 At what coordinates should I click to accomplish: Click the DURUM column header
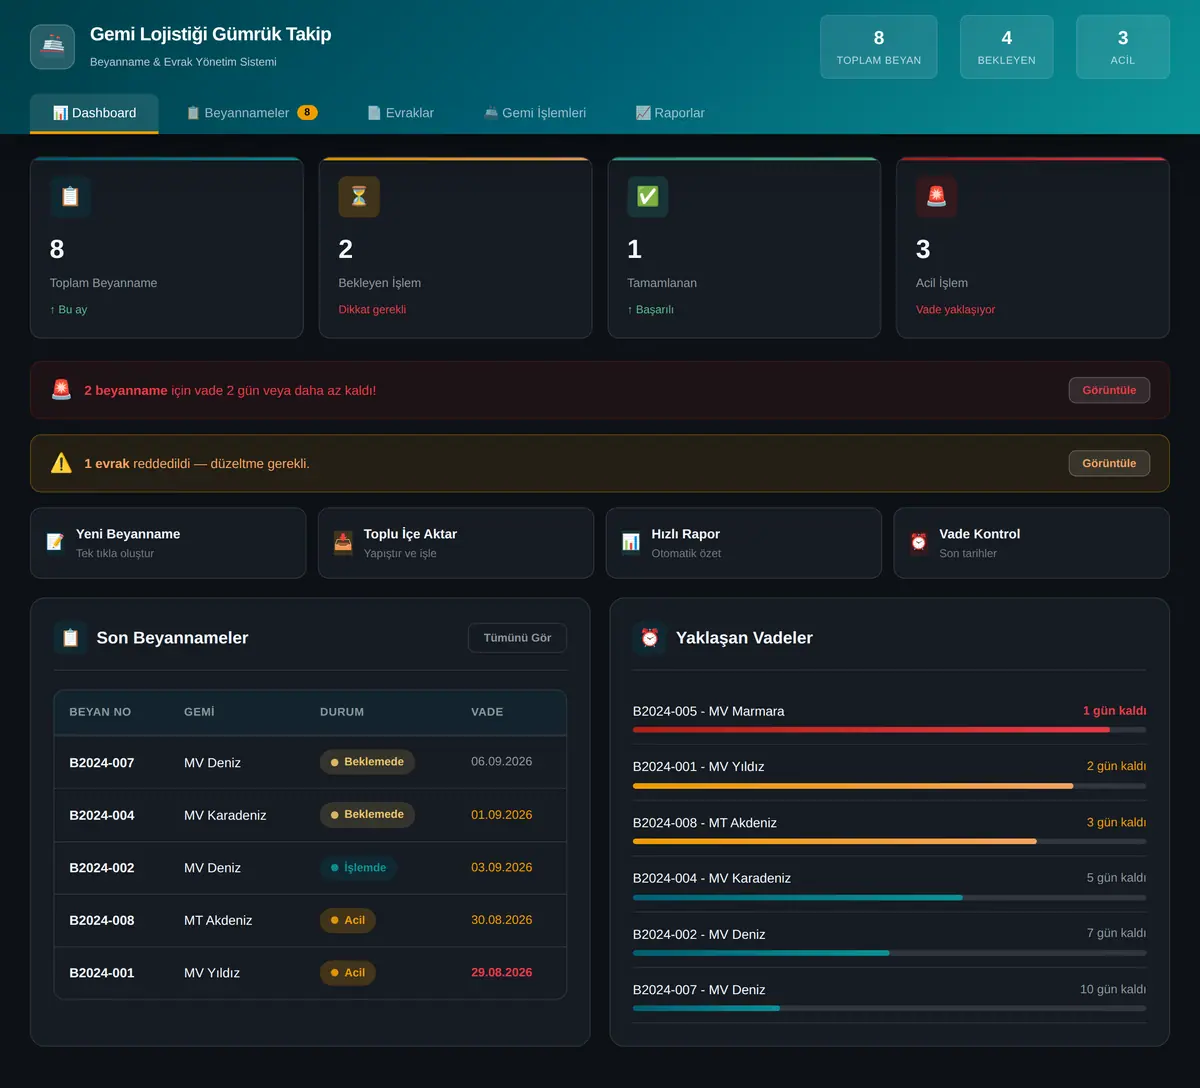click(x=342, y=712)
